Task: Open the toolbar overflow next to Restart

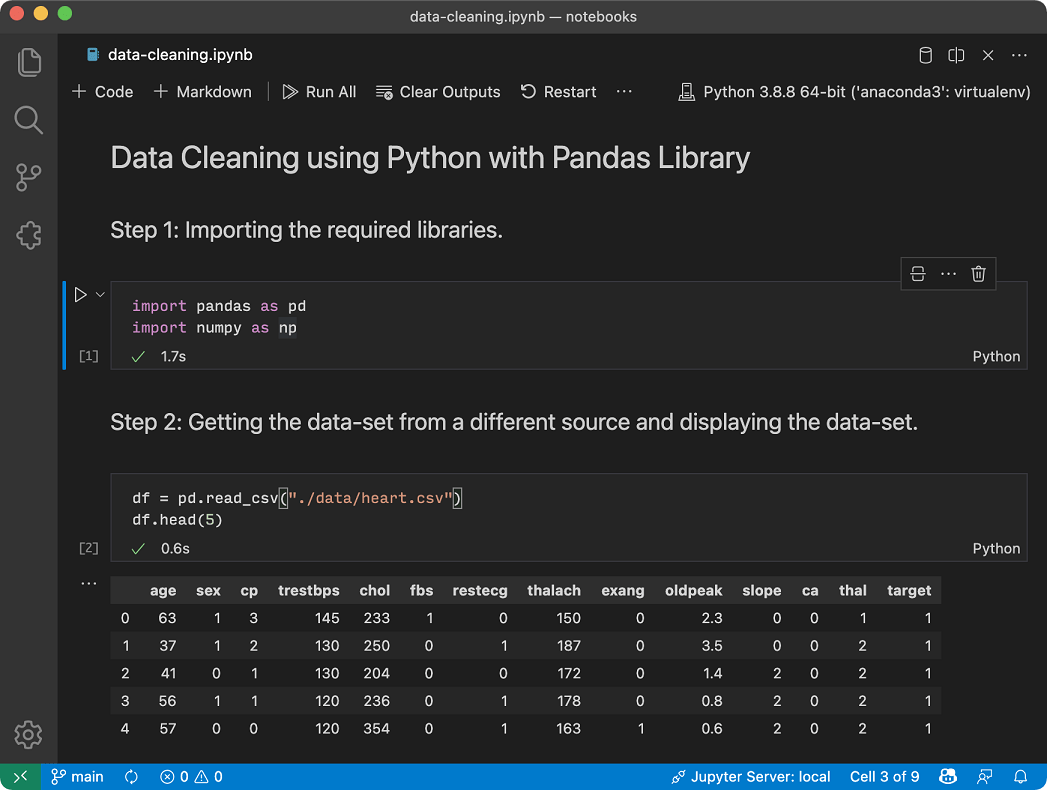Action: (624, 91)
